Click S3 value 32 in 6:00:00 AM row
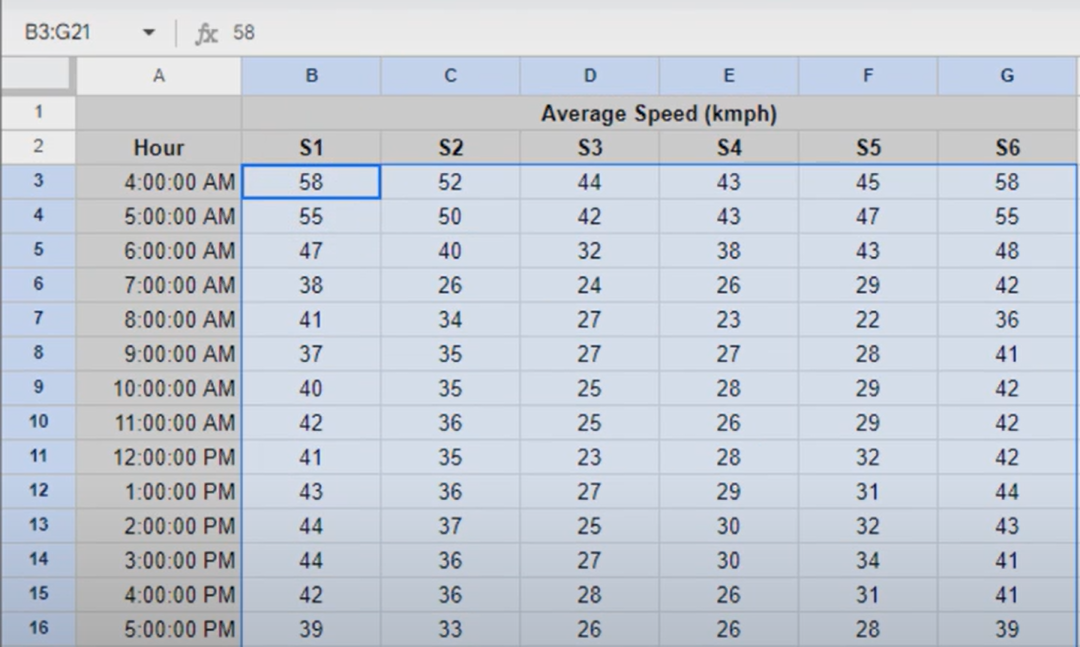The width and height of the screenshot is (1080, 647). 590,251
